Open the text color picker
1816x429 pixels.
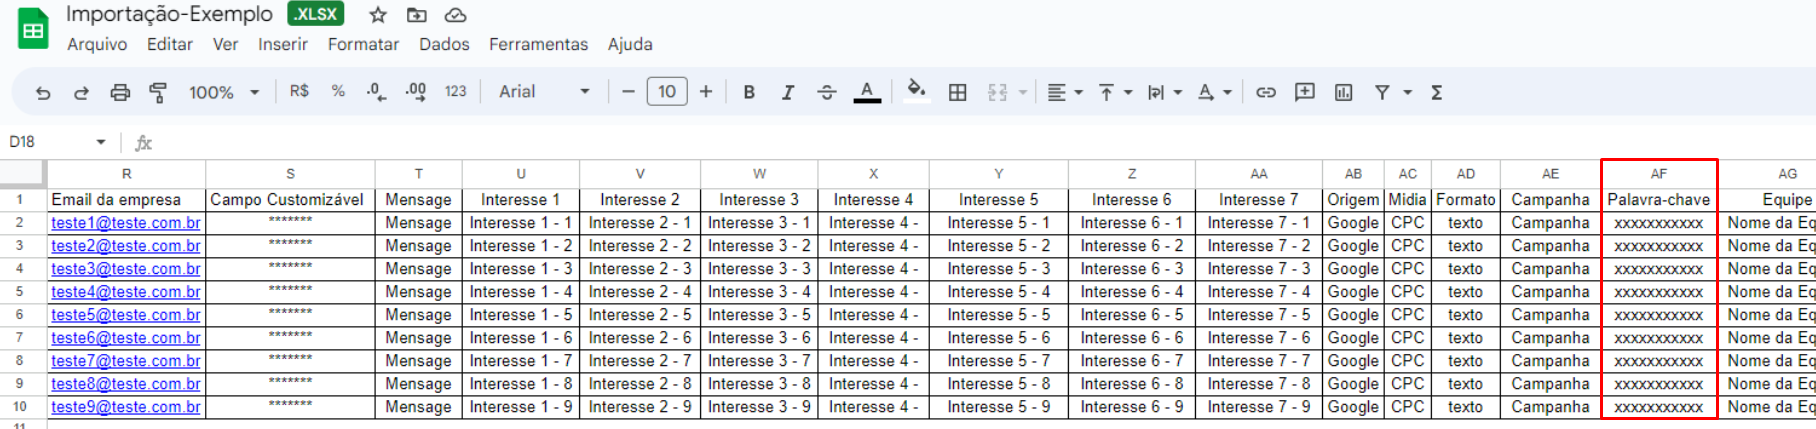coord(867,92)
